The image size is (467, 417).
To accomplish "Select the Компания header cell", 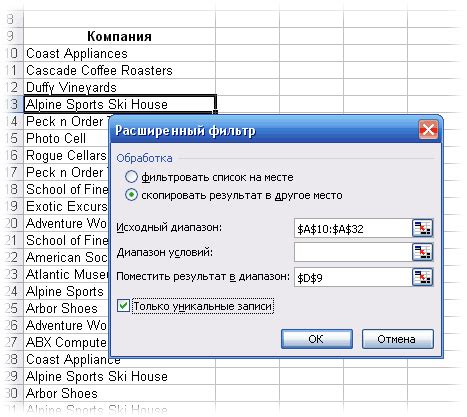I will [119, 36].
